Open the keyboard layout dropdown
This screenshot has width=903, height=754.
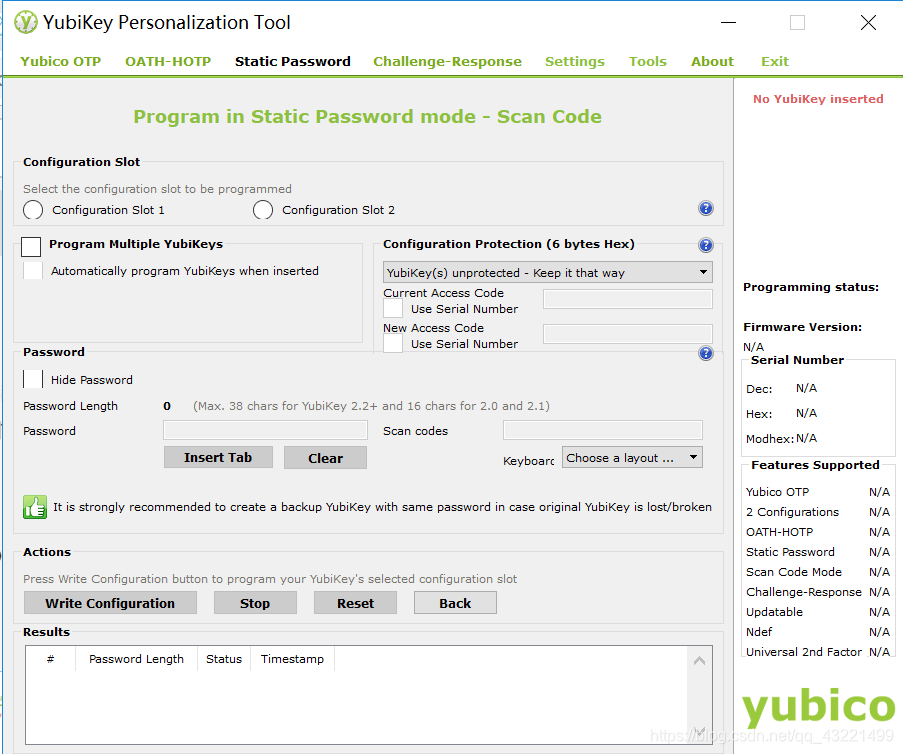coord(632,458)
